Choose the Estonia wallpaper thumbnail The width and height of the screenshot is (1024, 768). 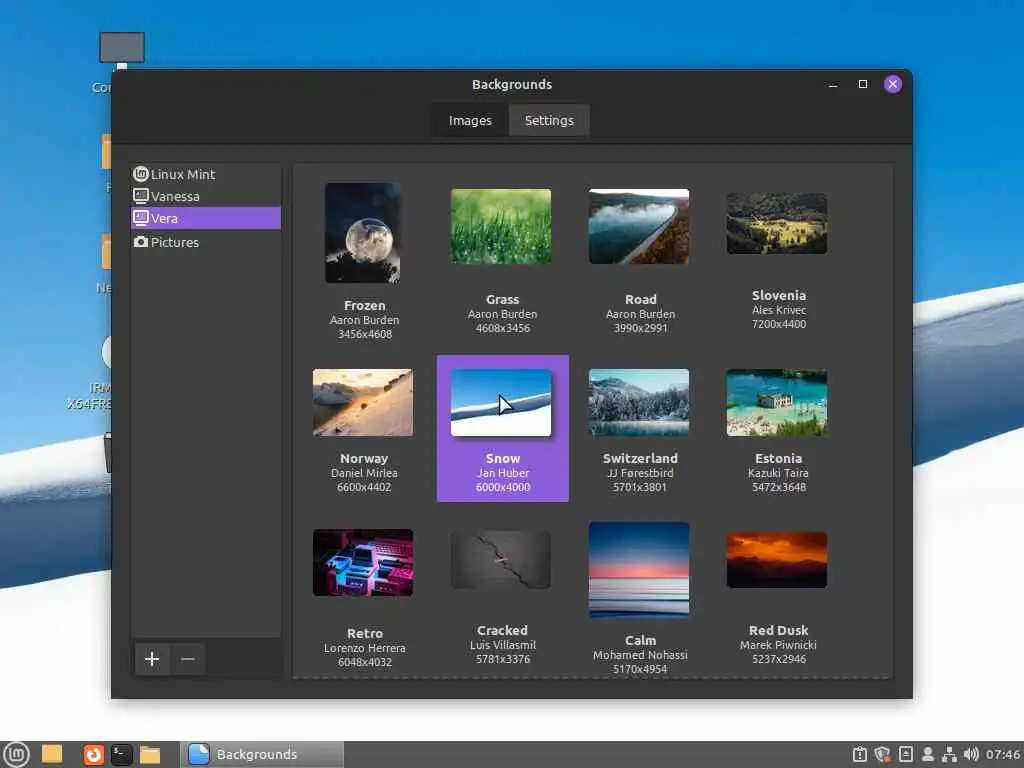tap(776, 402)
